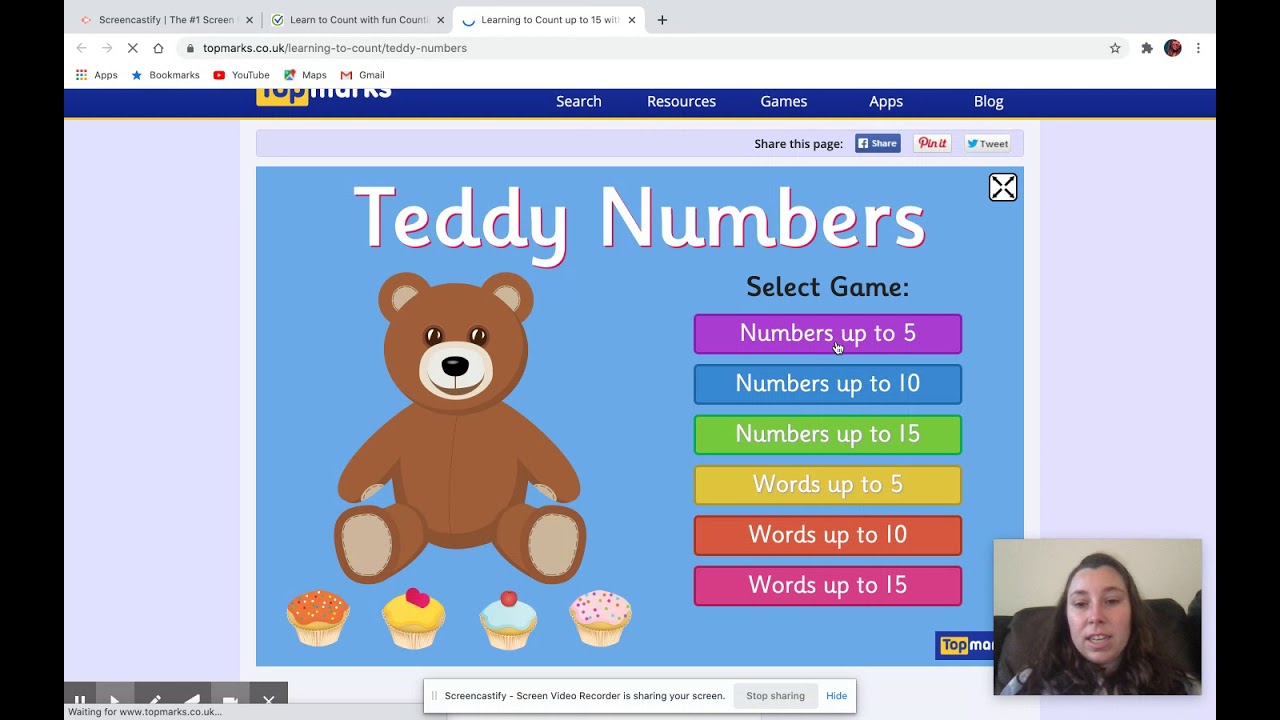
Task: Open Gmail from the bookmarks bar
Action: (x=362, y=75)
